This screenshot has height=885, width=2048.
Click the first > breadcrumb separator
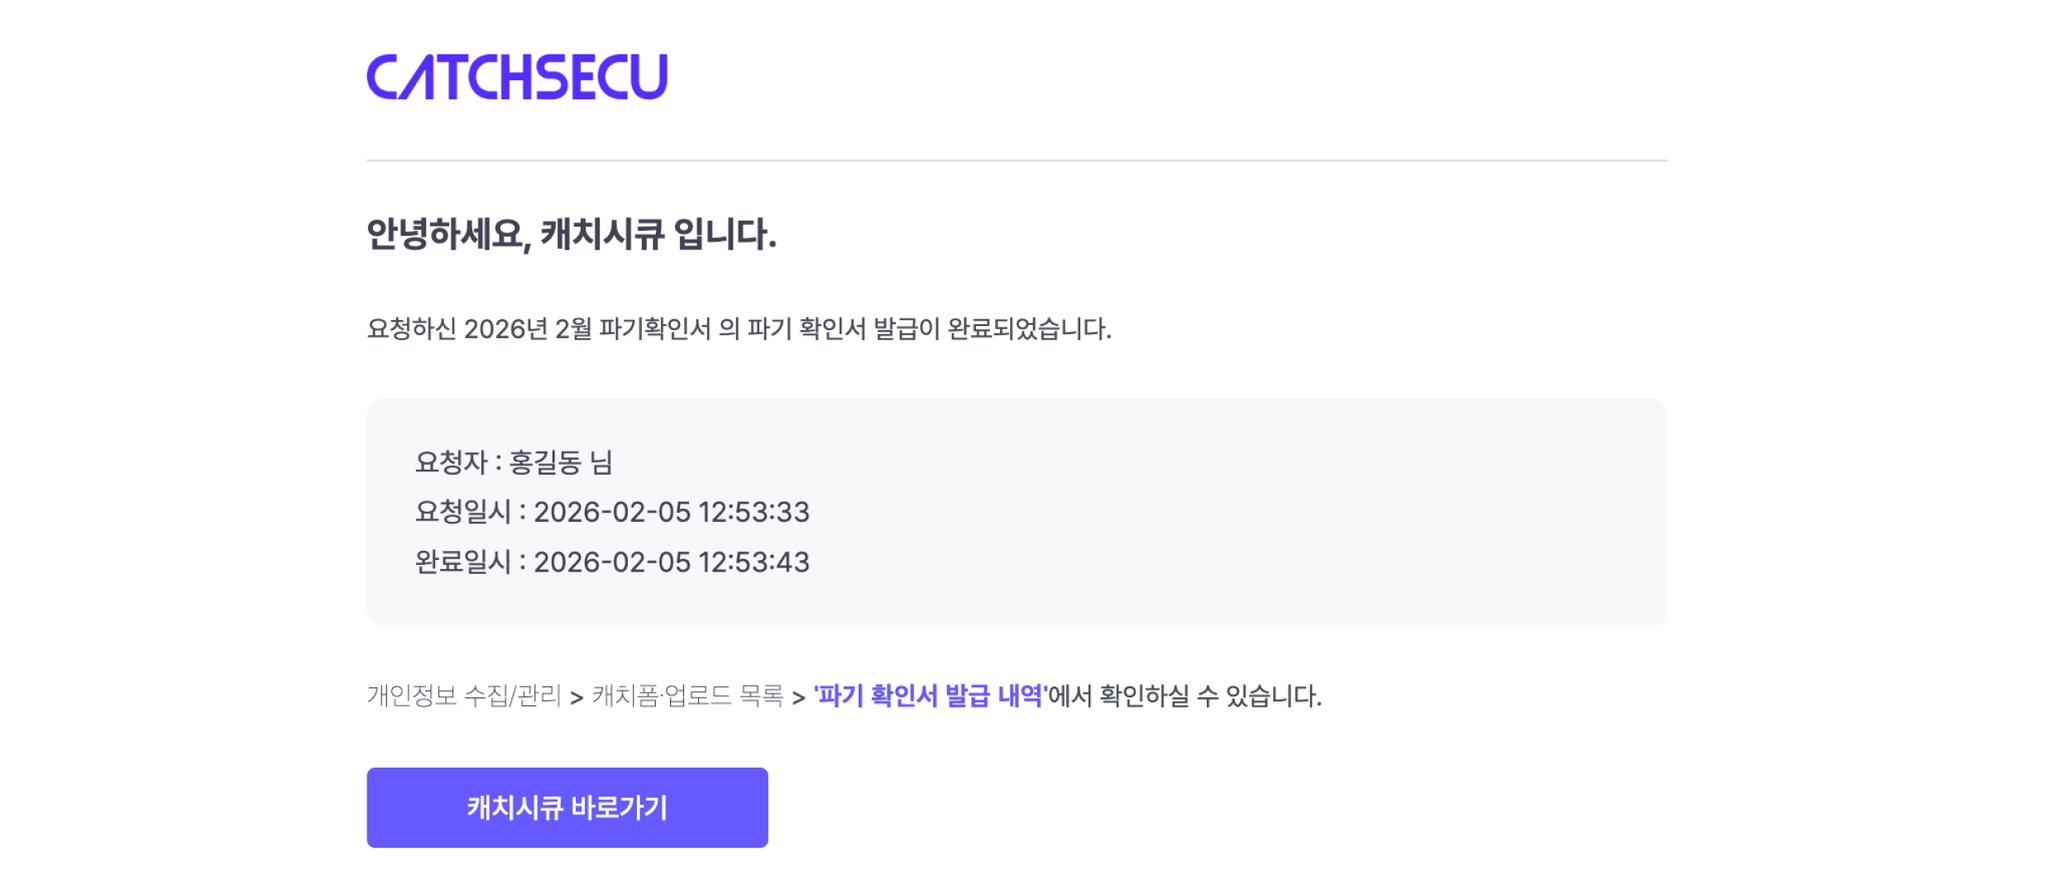click(x=576, y=698)
